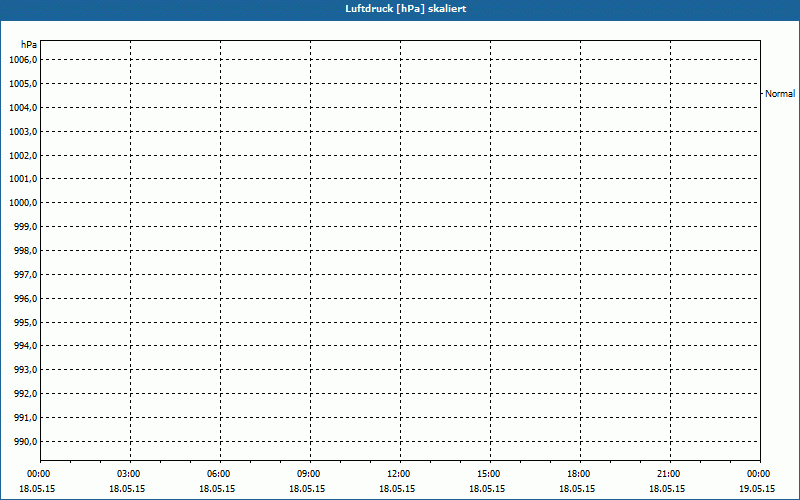800x500 pixels.
Task: Click the 993,0 axis value
Action: pyautogui.click(x=26, y=369)
